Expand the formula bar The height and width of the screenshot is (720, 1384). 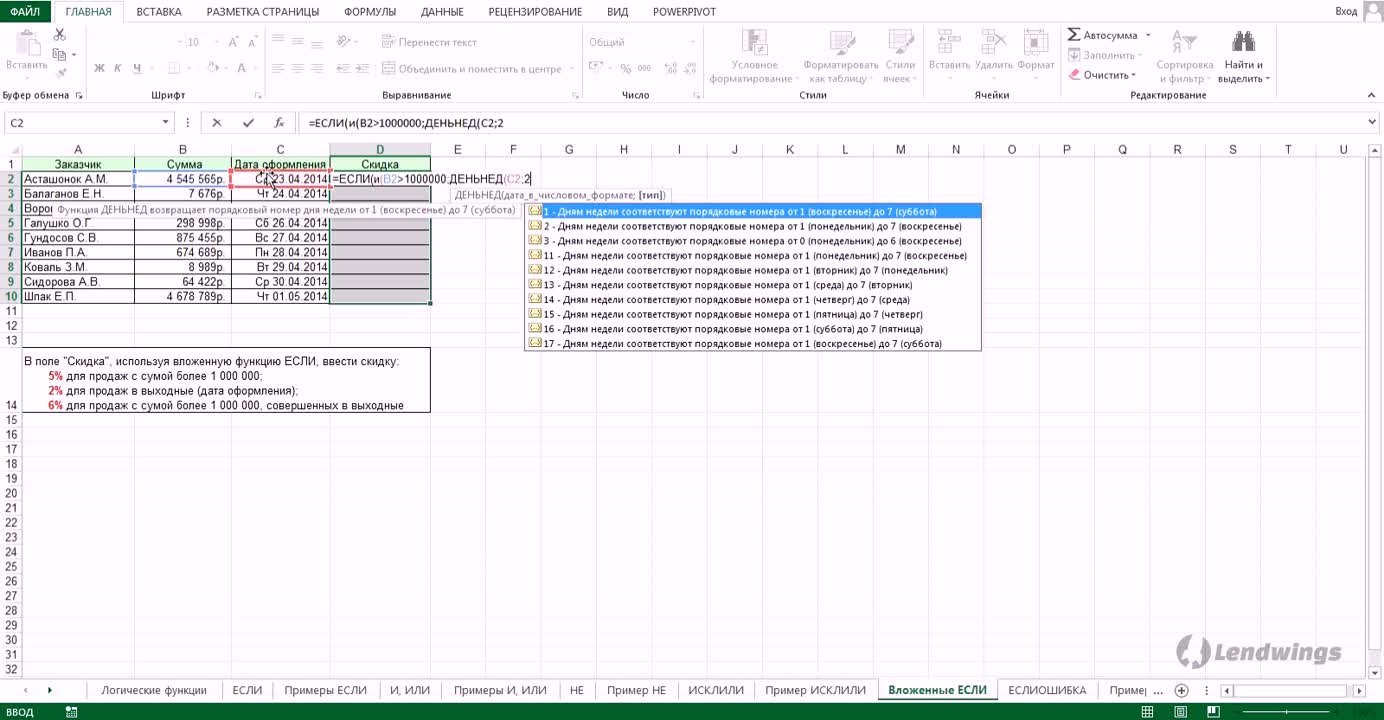point(1371,123)
